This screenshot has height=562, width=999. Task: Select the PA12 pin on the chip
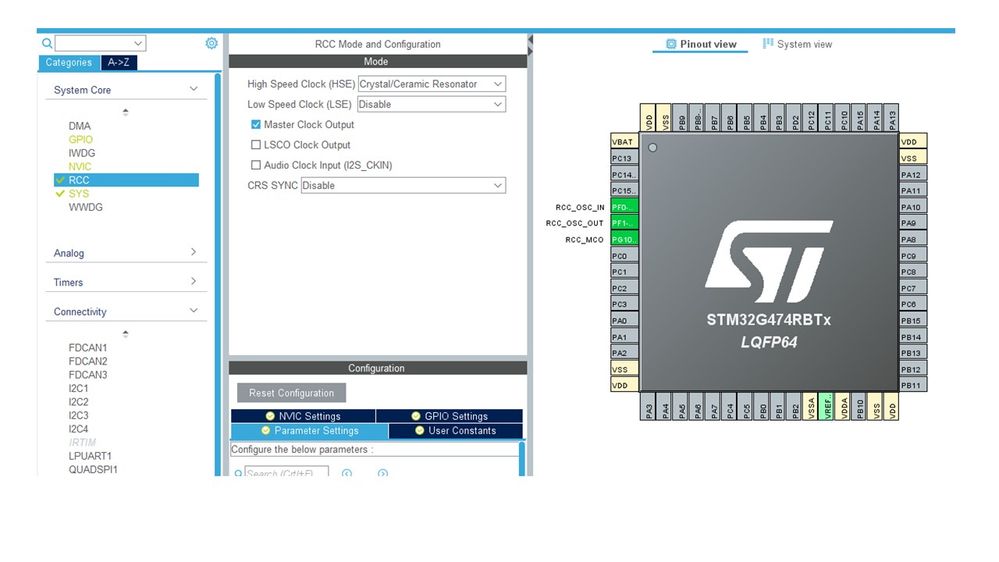click(x=913, y=174)
